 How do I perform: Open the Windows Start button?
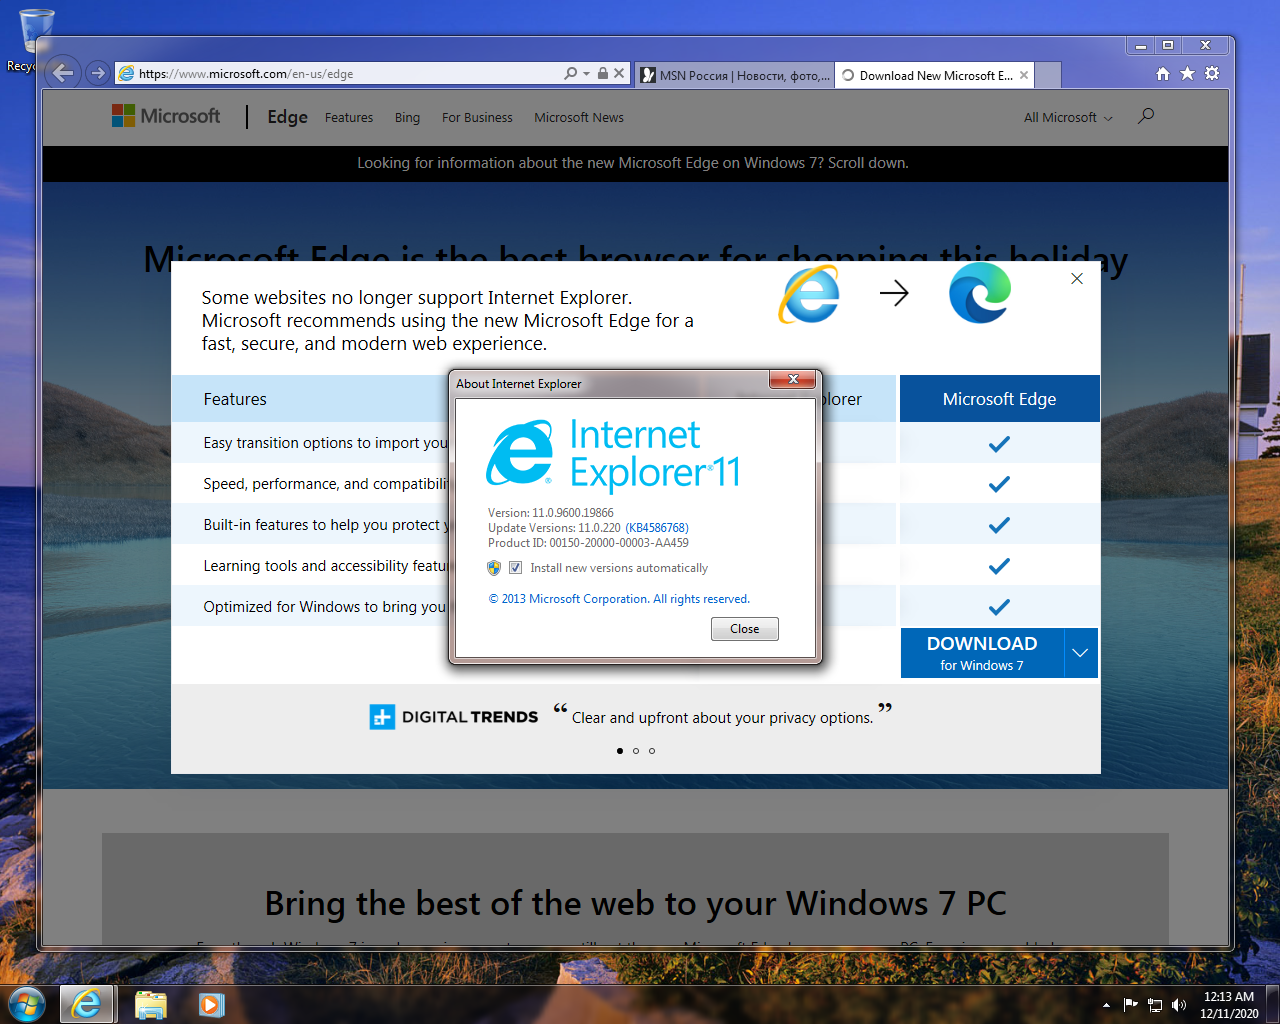click(27, 1004)
